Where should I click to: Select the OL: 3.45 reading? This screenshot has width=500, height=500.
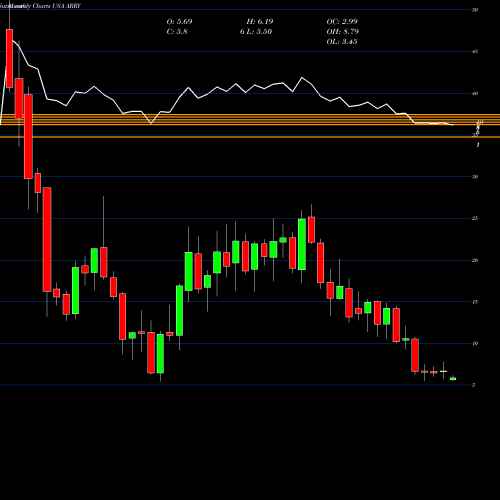(342, 42)
